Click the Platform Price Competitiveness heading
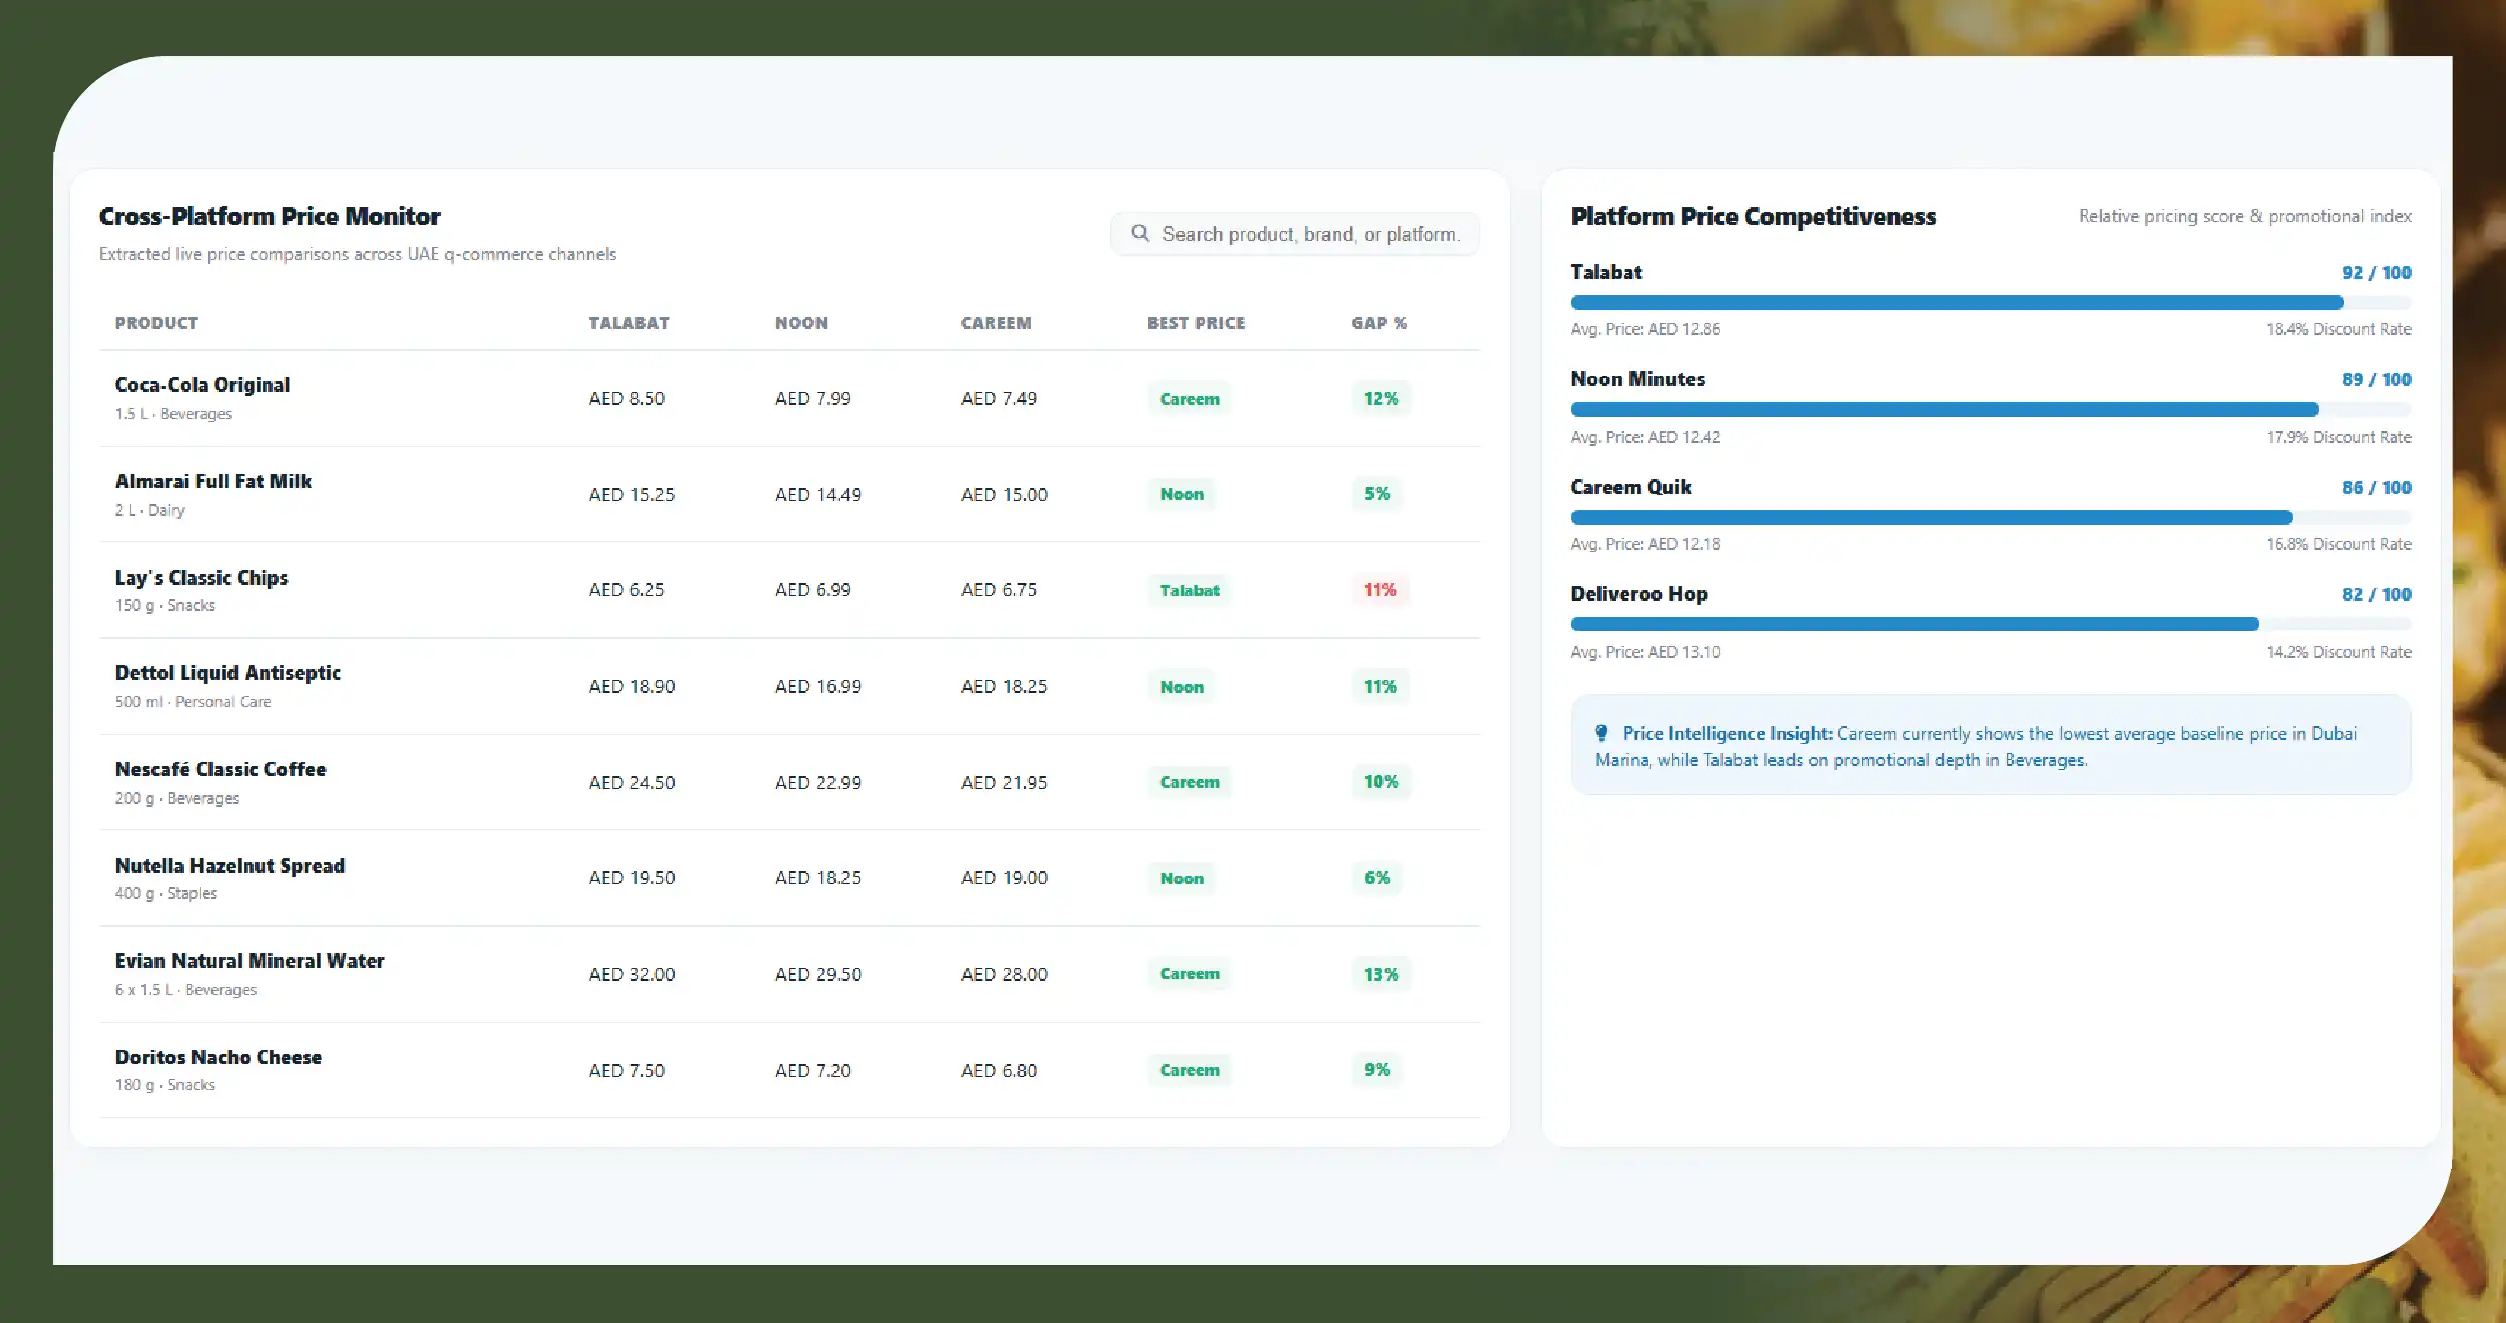The width and height of the screenshot is (2506, 1323). 1753,216
